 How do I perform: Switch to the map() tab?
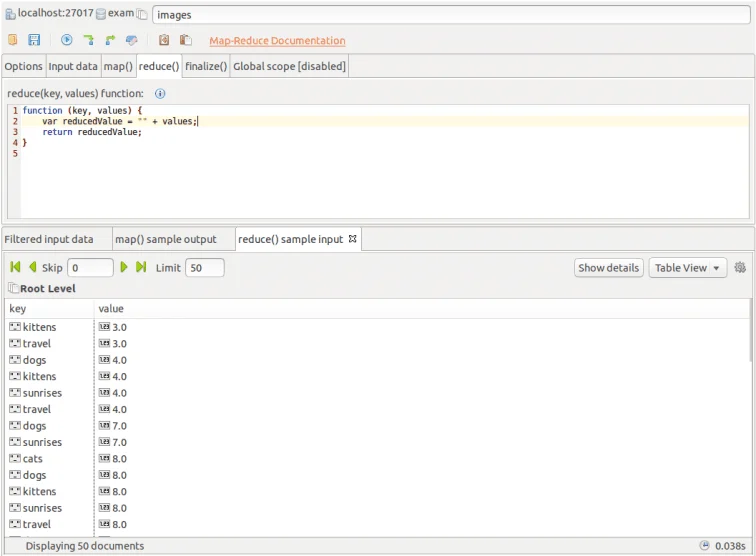tap(118, 66)
